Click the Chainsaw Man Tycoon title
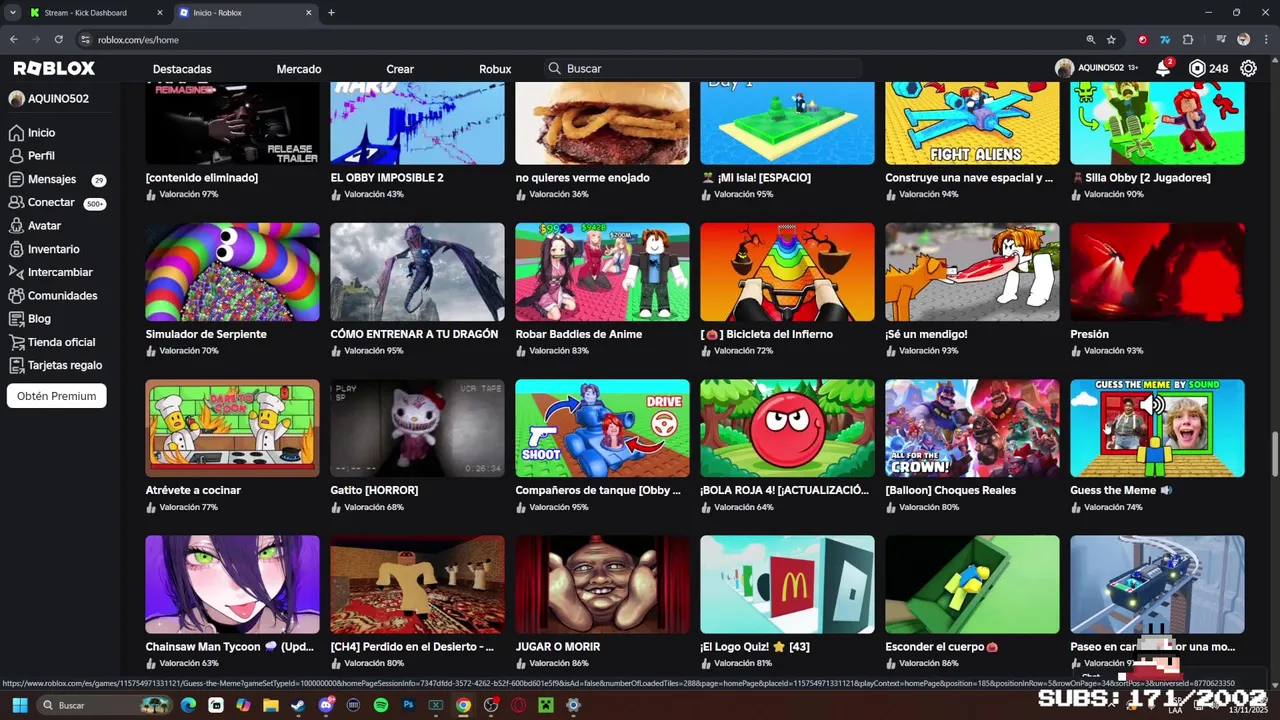The image size is (1280, 720). click(x=229, y=647)
